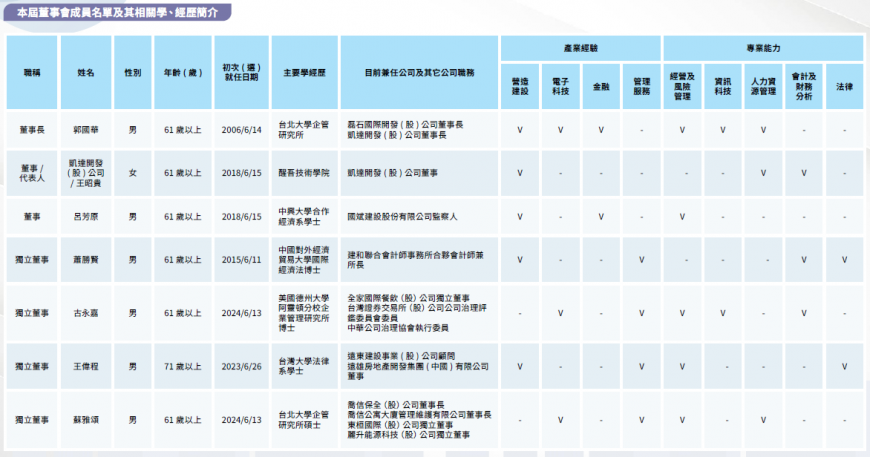Click the 產業經驗 group header
This screenshot has height=457, width=870.
(x=580, y=48)
